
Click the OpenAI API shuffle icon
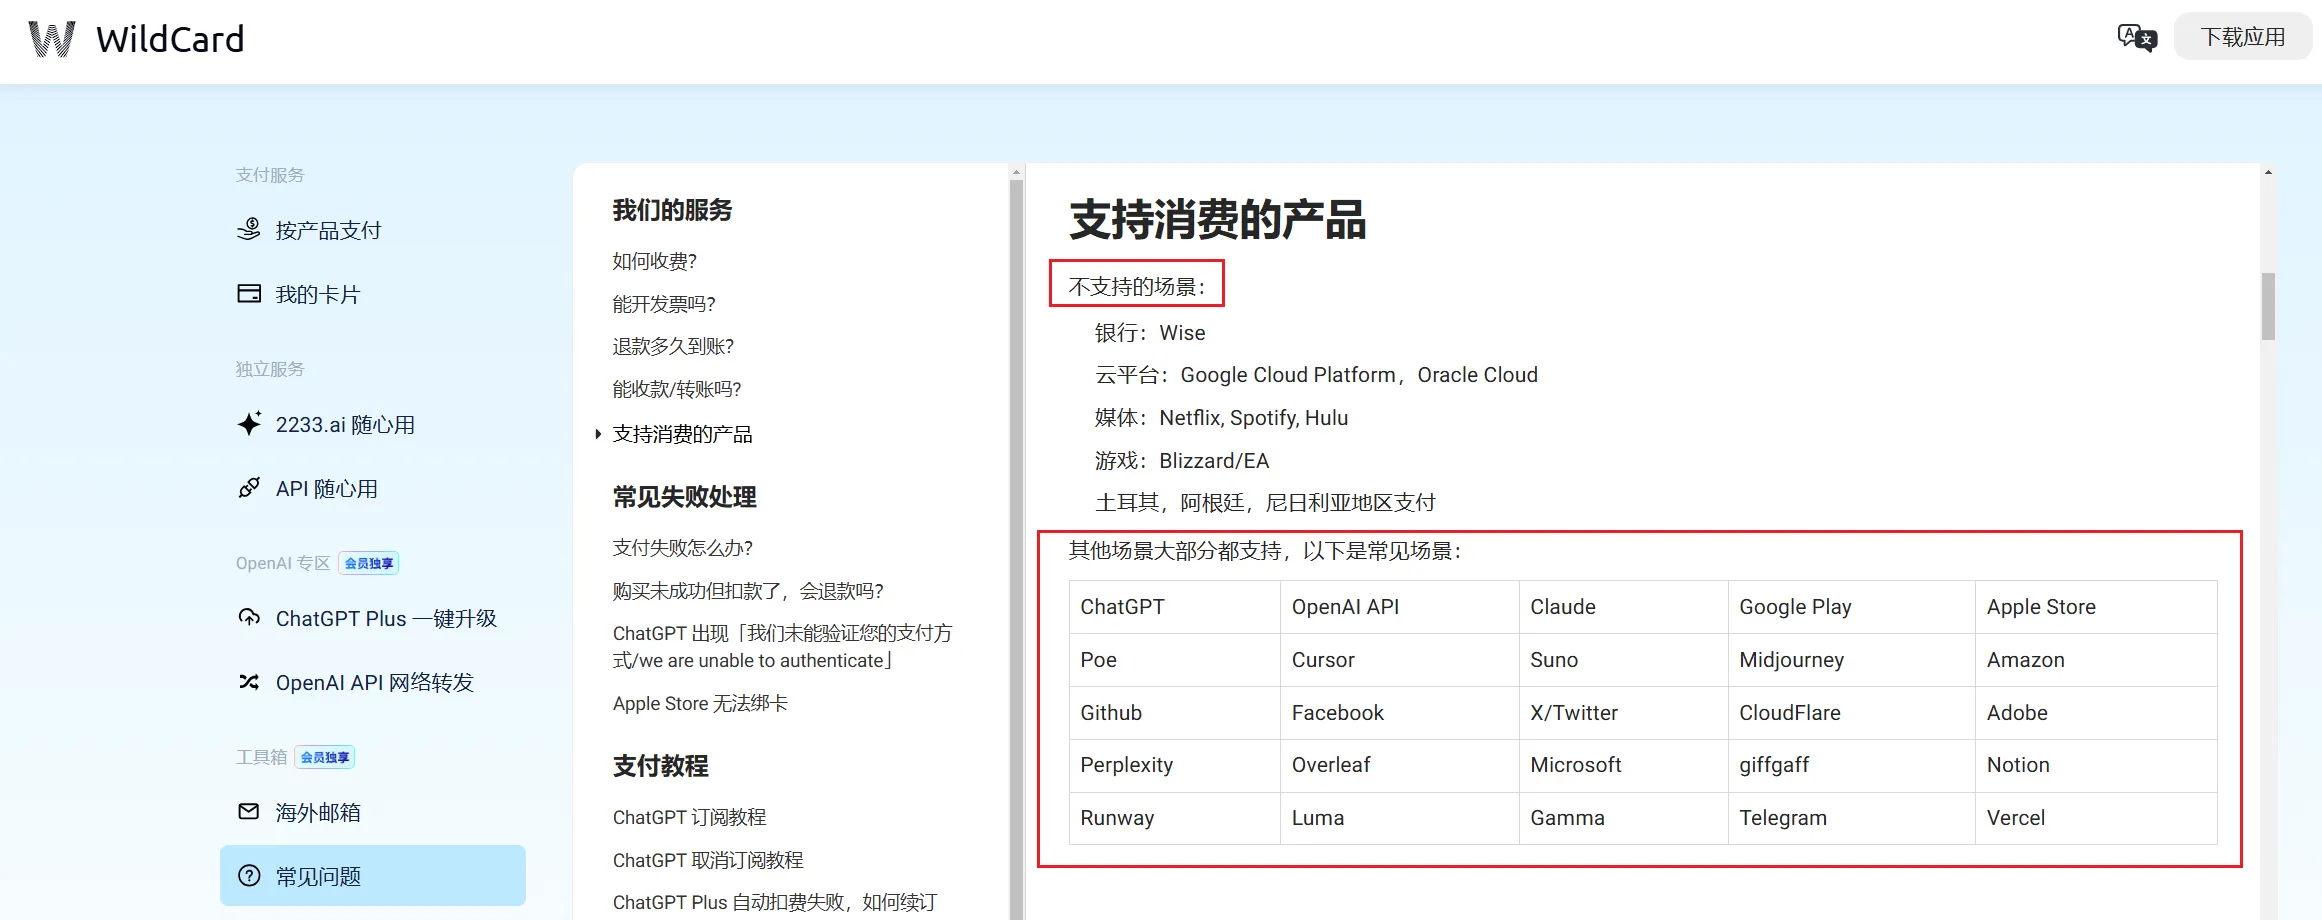pos(249,682)
